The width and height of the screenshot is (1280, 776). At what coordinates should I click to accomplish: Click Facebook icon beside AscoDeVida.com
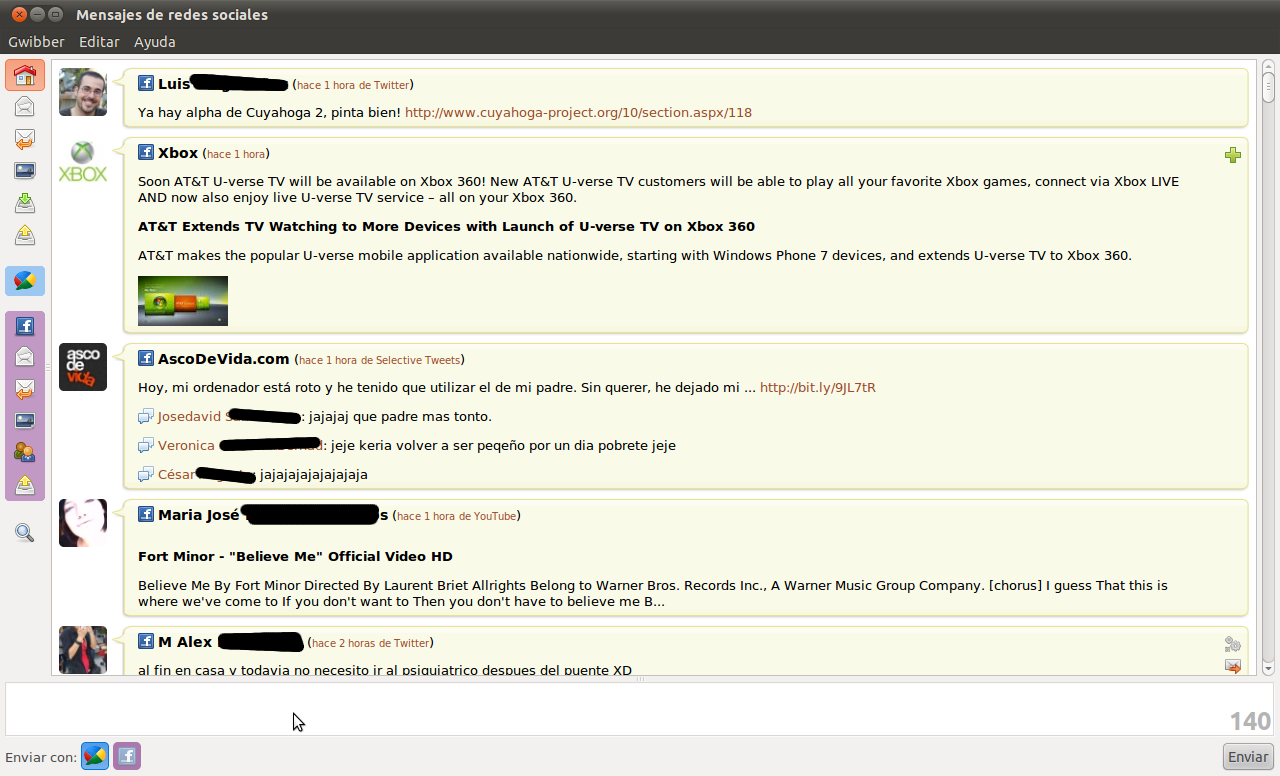(x=146, y=359)
